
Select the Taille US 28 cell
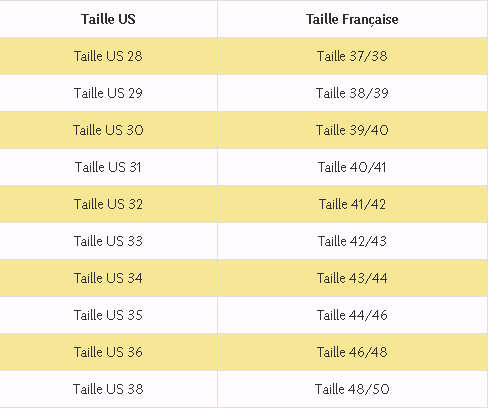pos(108,56)
